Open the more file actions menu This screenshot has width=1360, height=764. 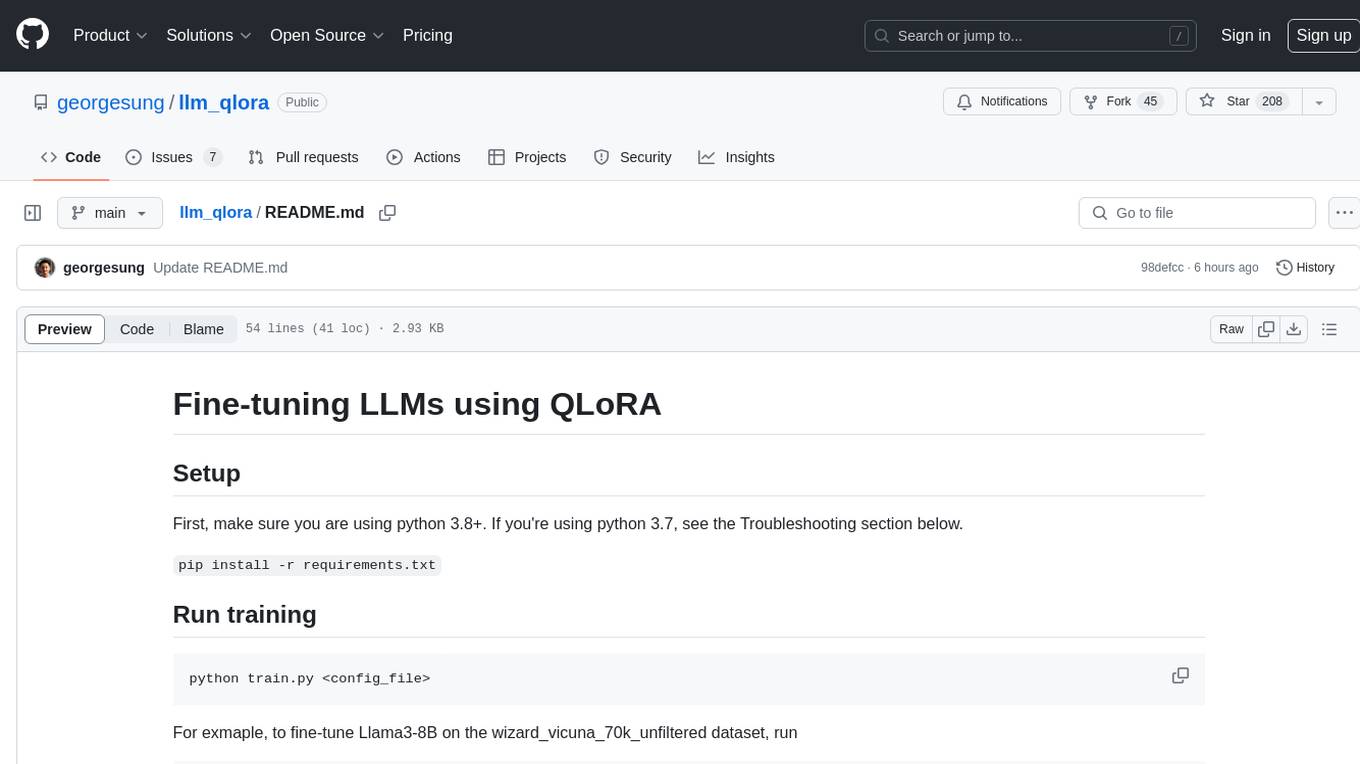[x=1344, y=213]
